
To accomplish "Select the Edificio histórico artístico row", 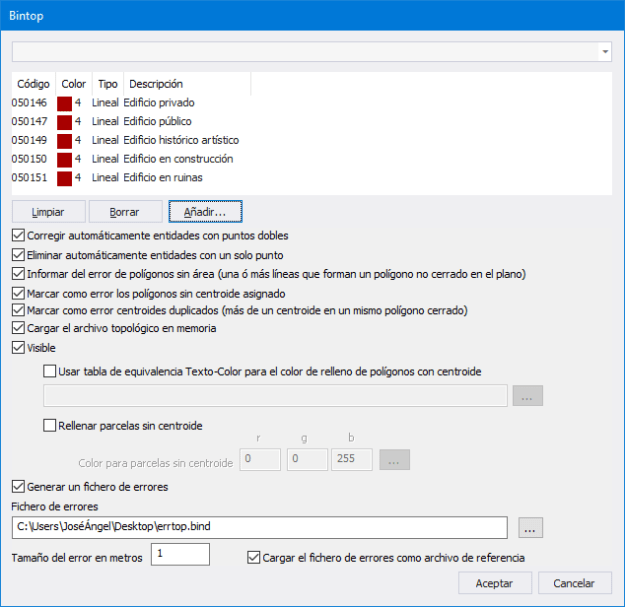I will (180, 140).
